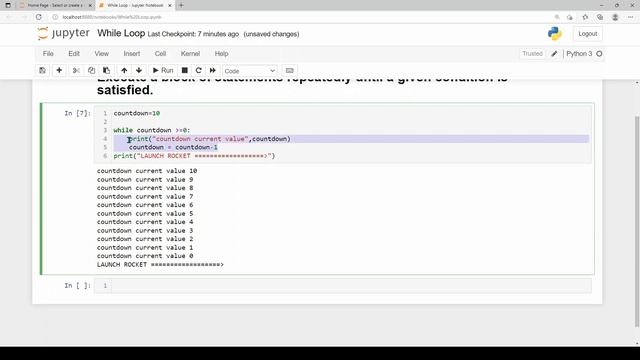The width and height of the screenshot is (640, 360).
Task: Open the Edit menu
Action: (x=74, y=54)
